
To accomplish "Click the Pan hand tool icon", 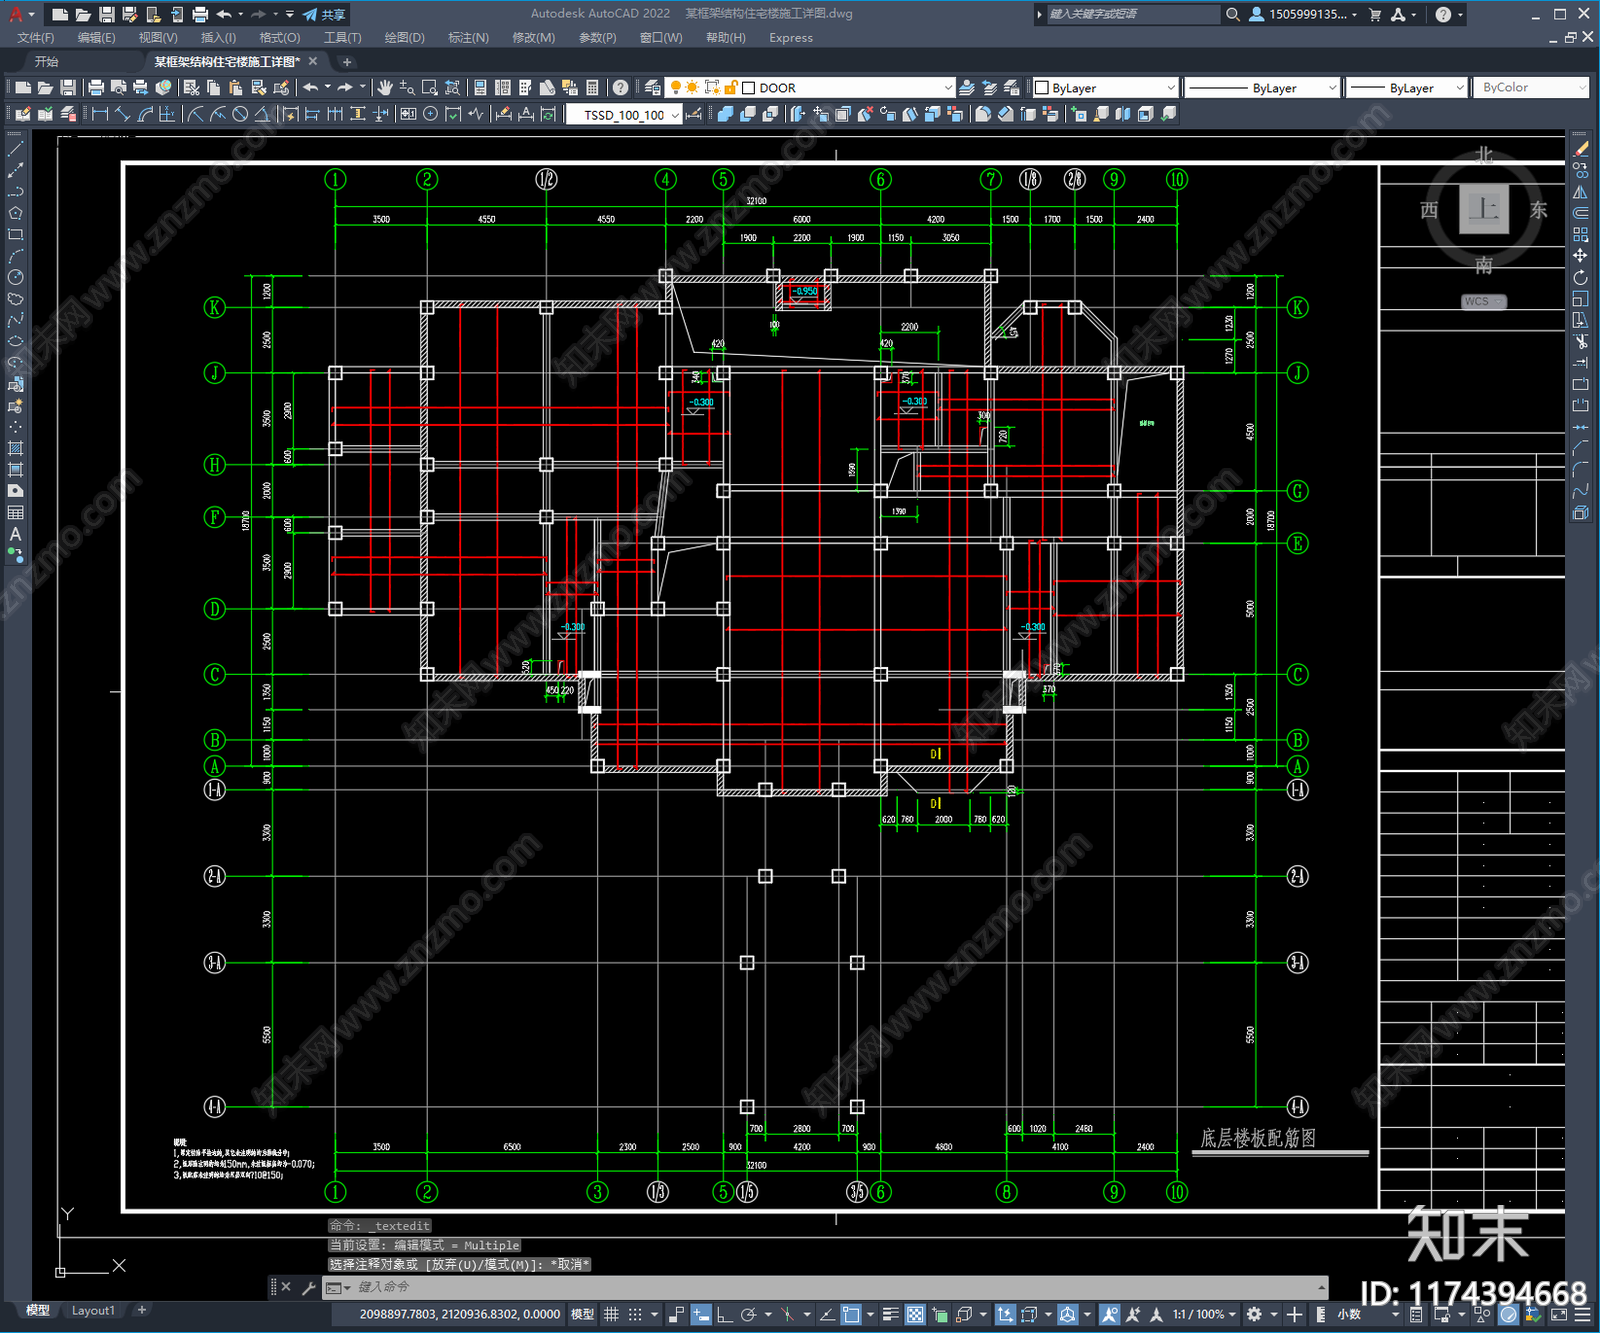I will pos(384,88).
